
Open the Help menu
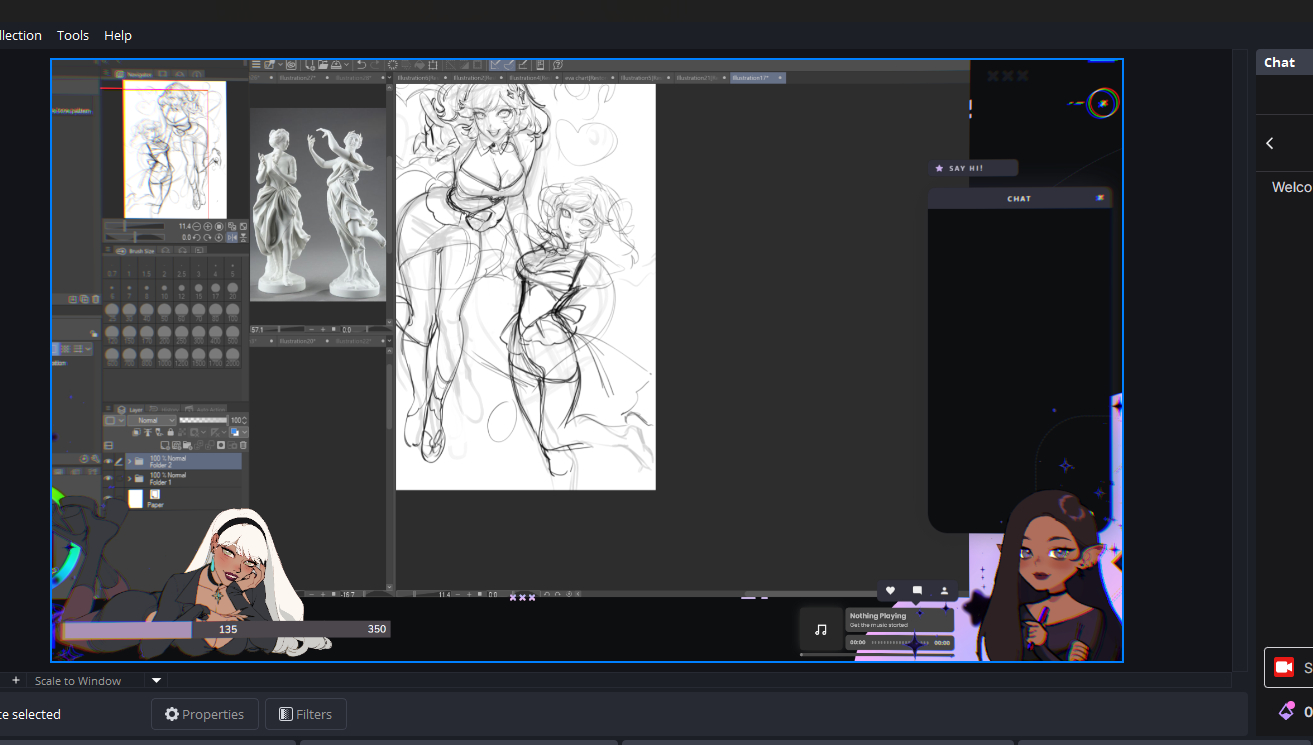click(118, 35)
